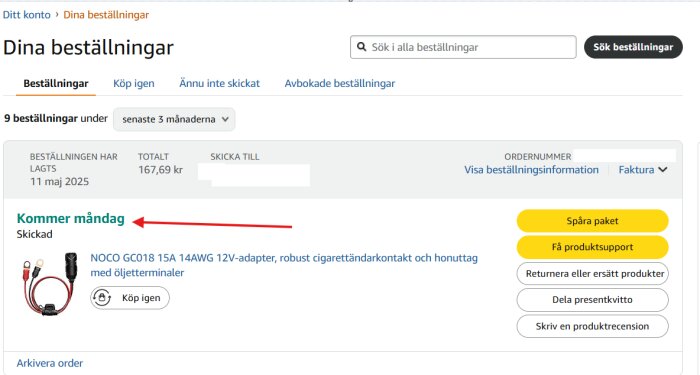Switch to the Beställningar tab
700x375 pixels.
[56, 83]
